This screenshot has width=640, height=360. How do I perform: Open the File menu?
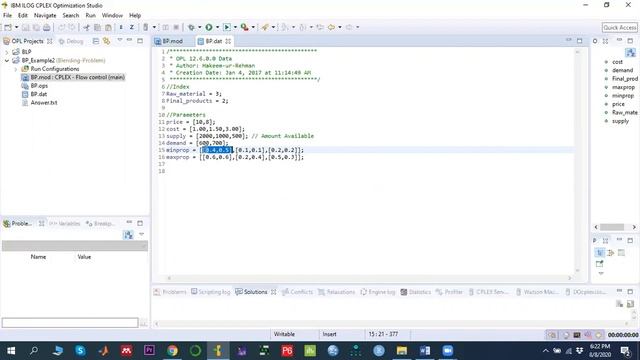pos(7,16)
